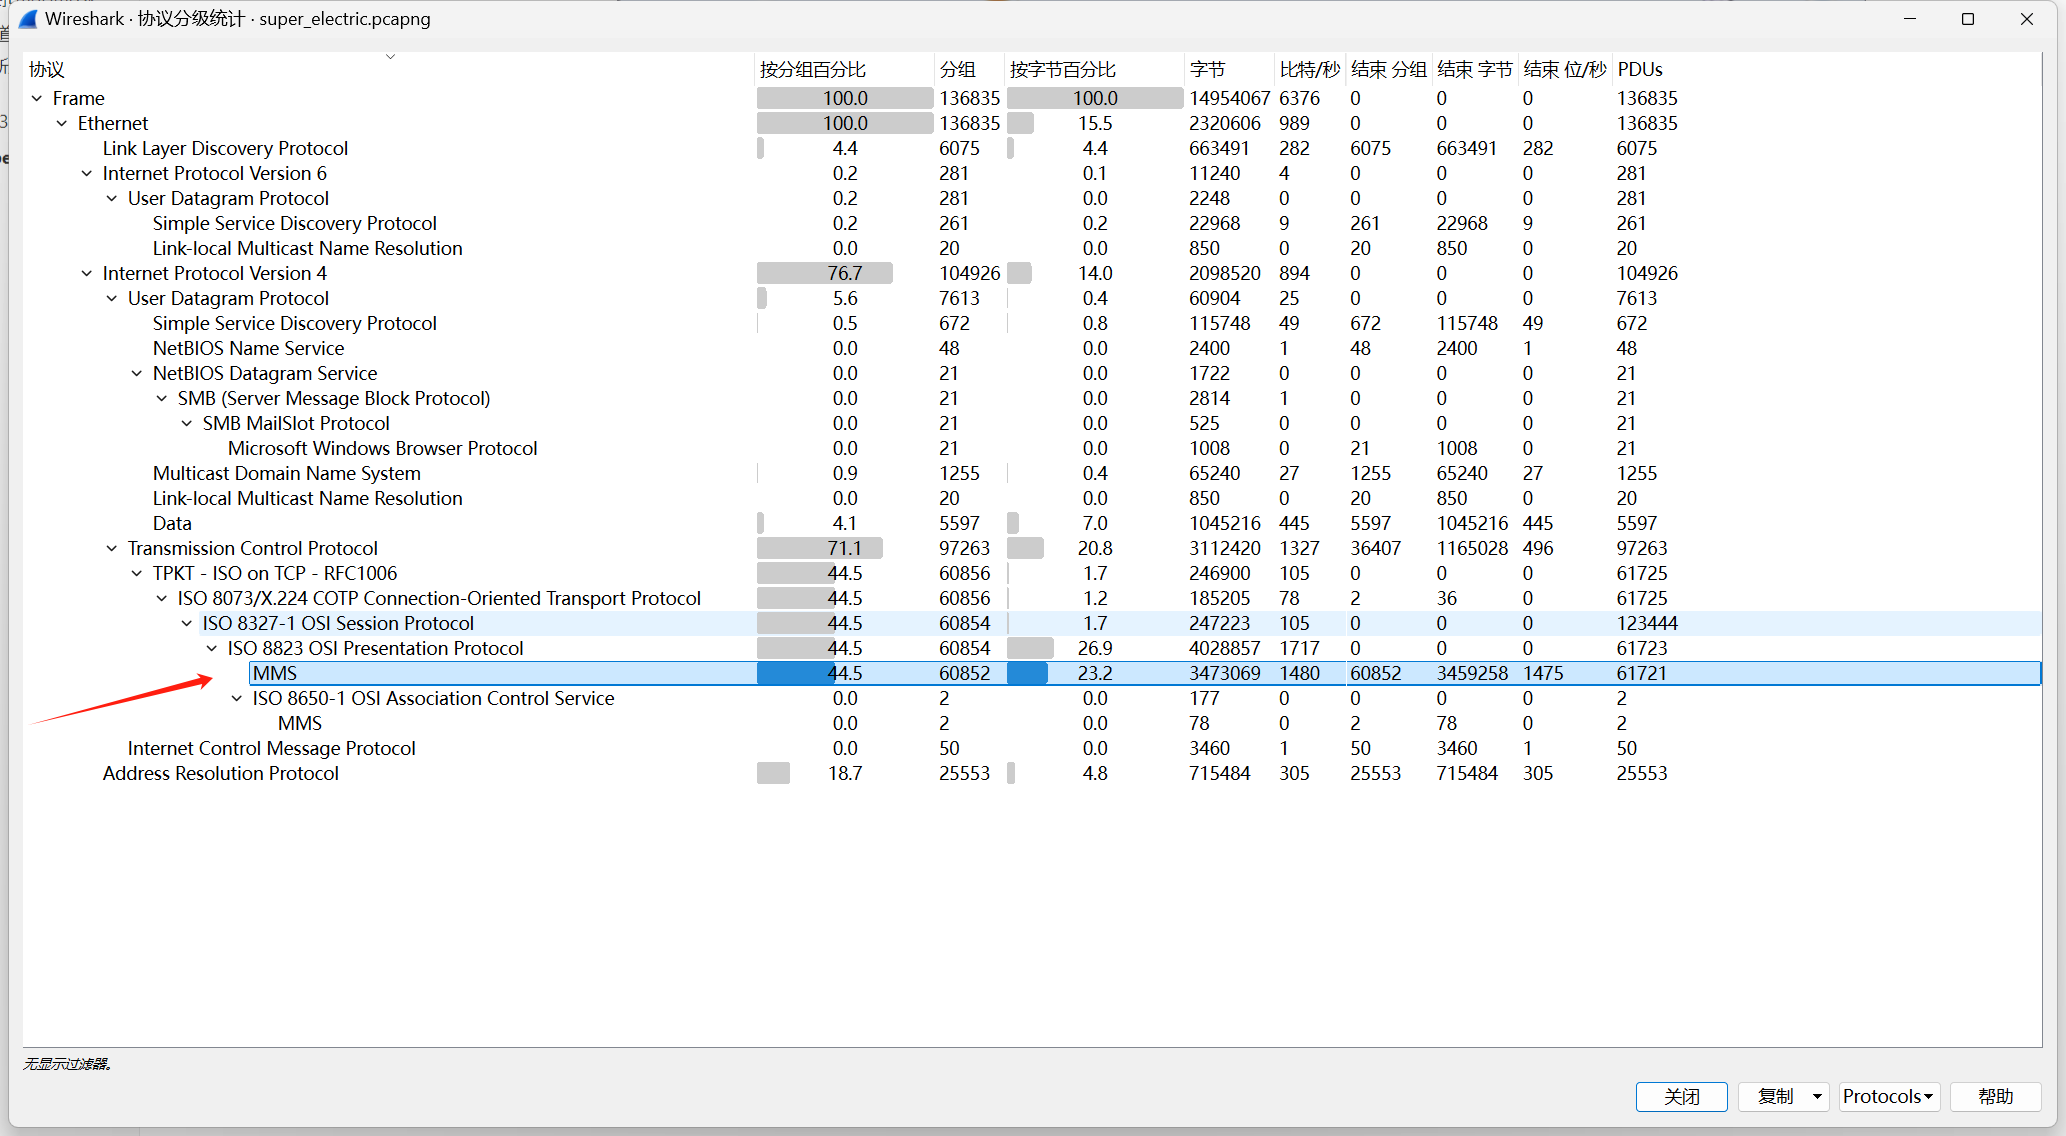Collapse ISO 8650-1 Association Control Service node
This screenshot has height=1136, width=2066.
click(x=237, y=698)
